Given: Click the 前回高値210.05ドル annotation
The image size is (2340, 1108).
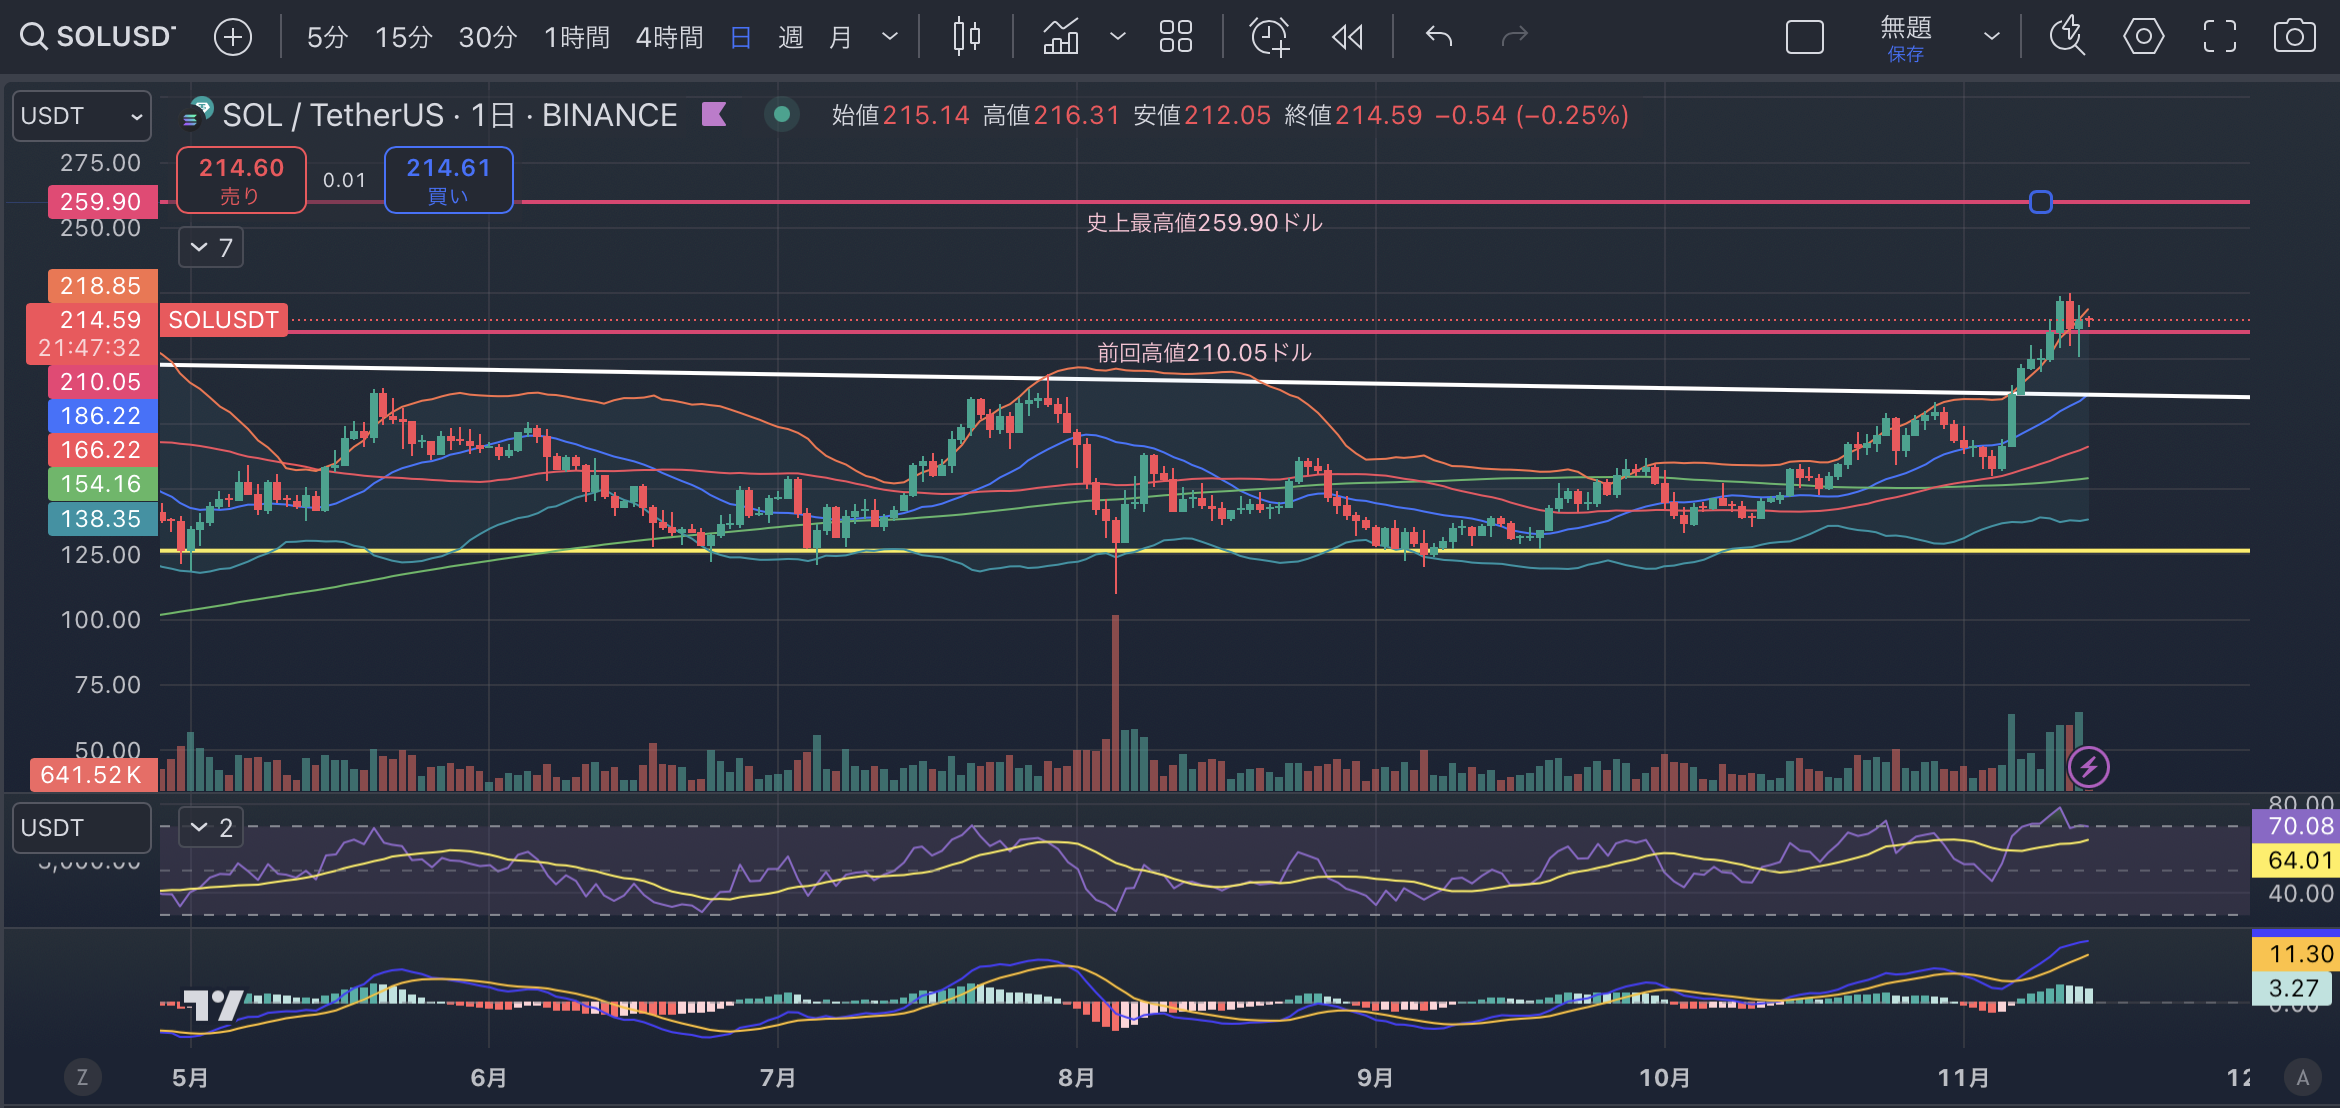Looking at the screenshot, I should click(1204, 353).
